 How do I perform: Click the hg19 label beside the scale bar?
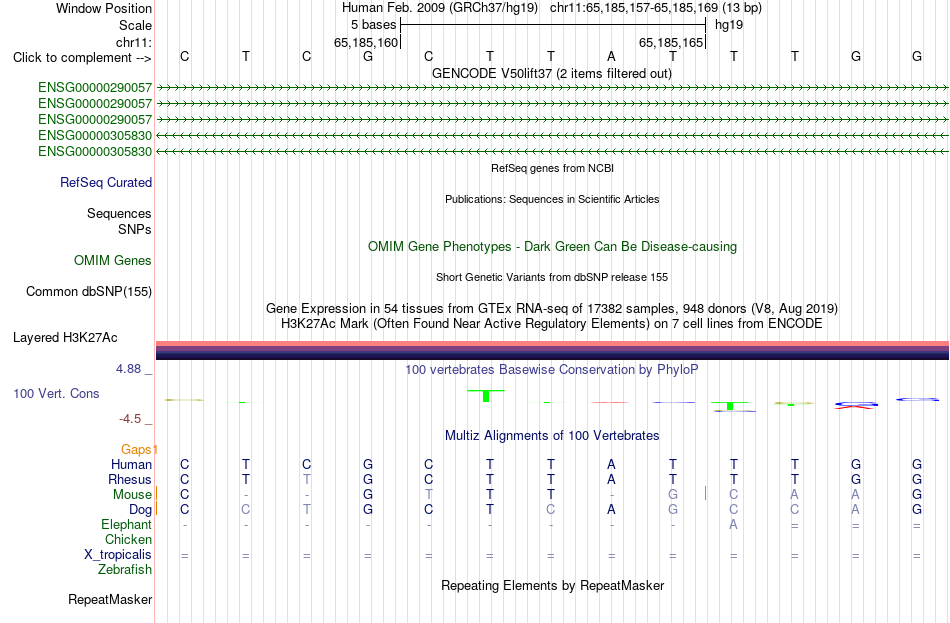[729, 25]
